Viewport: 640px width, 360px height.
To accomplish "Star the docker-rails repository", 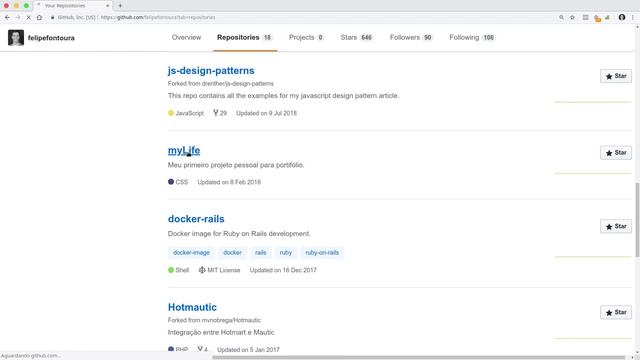I will tap(616, 226).
